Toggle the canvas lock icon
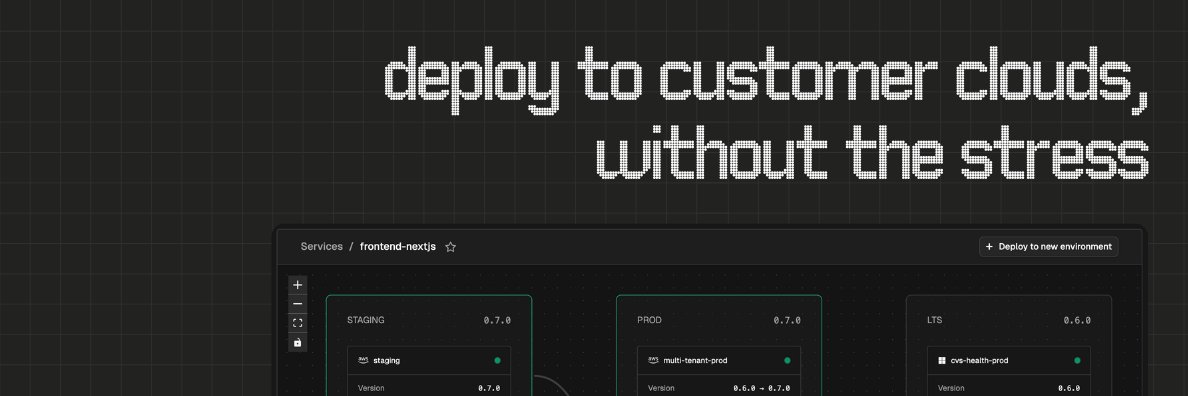The height and width of the screenshot is (396, 1188). [x=298, y=342]
